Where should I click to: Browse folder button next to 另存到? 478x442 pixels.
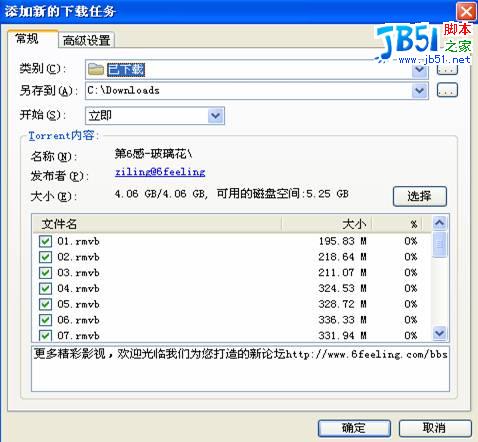(447, 90)
